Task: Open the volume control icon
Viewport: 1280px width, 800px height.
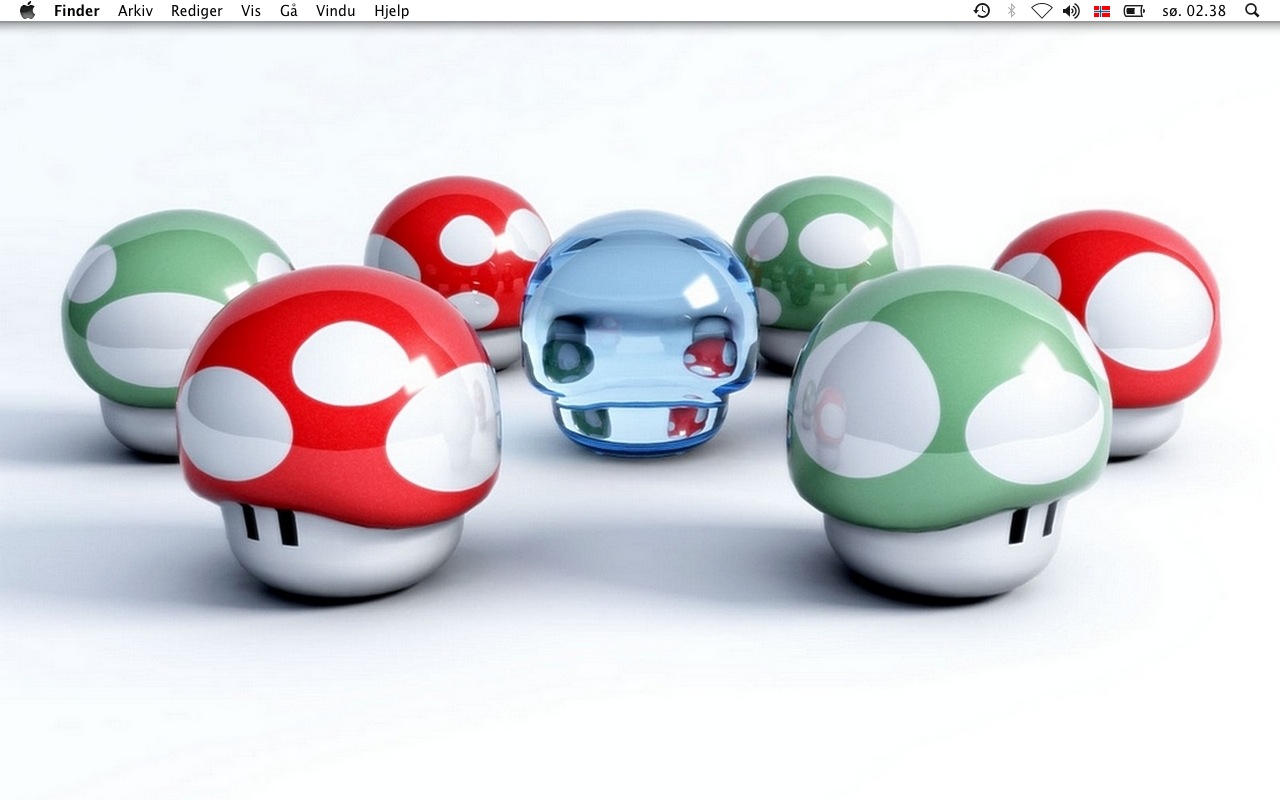Action: pyautogui.click(x=1071, y=11)
